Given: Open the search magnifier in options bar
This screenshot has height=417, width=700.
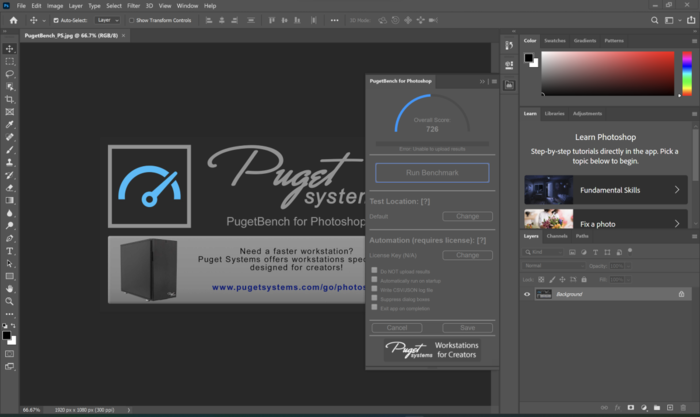Looking at the screenshot, I should point(654,20).
